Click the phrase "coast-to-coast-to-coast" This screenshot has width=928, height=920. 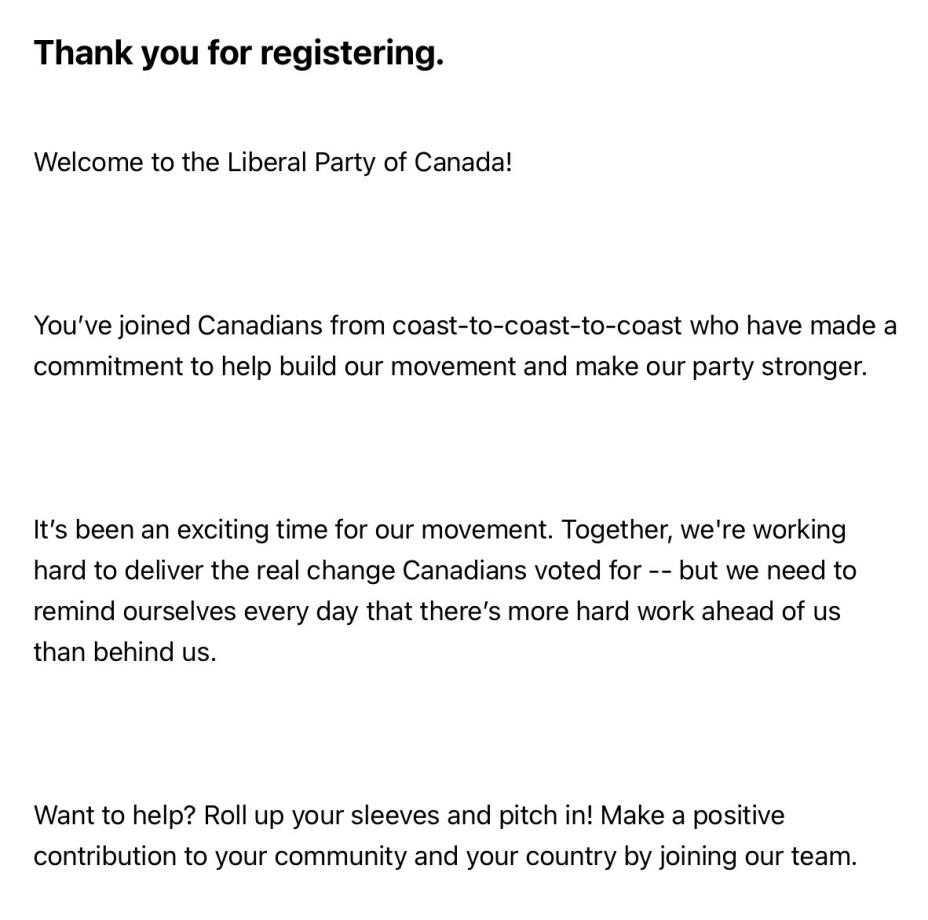(537, 326)
